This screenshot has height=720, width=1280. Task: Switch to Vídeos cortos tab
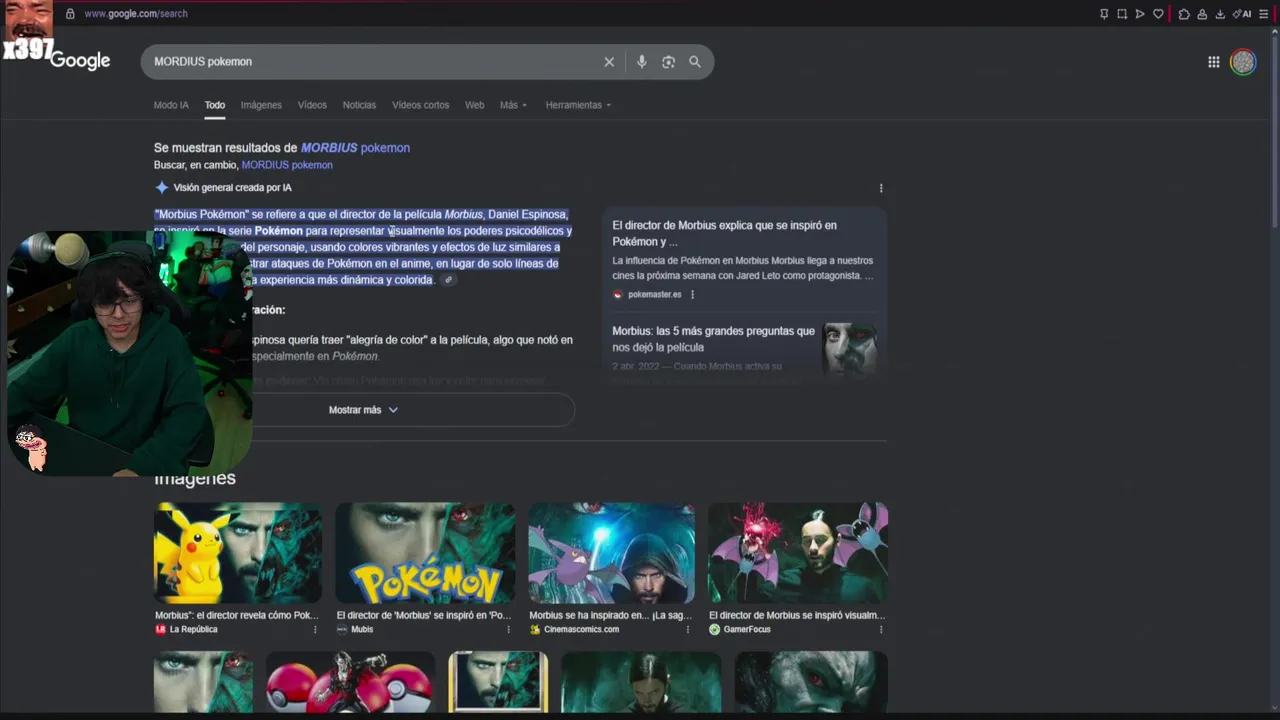(x=420, y=105)
